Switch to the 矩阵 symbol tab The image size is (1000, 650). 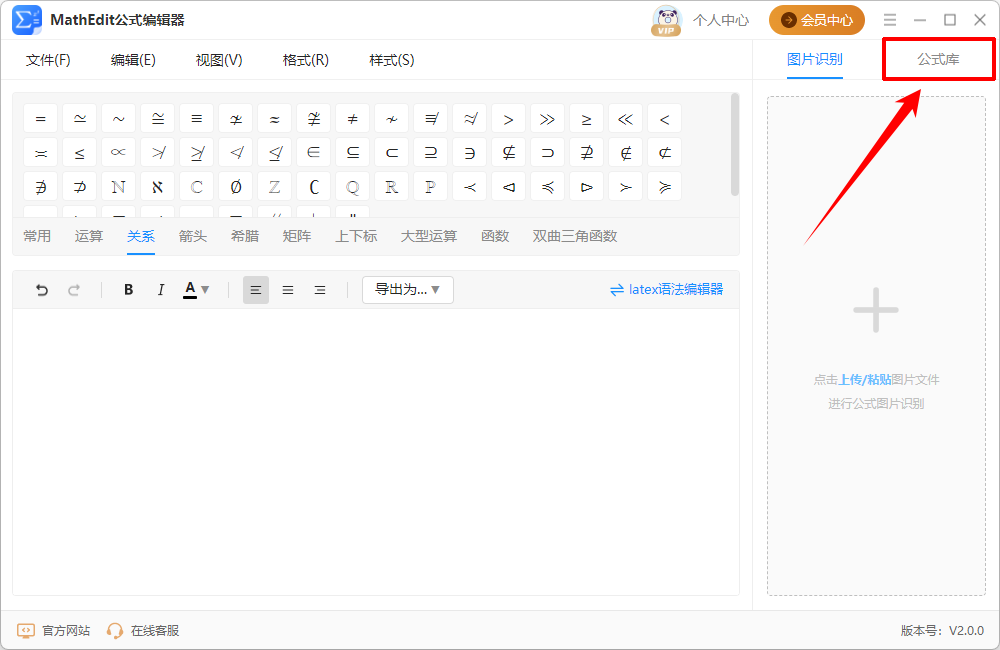[297, 236]
